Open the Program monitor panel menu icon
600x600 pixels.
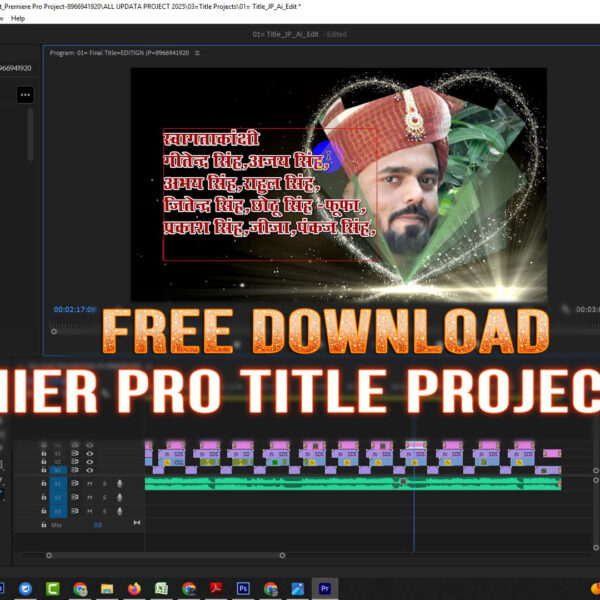click(x=197, y=53)
